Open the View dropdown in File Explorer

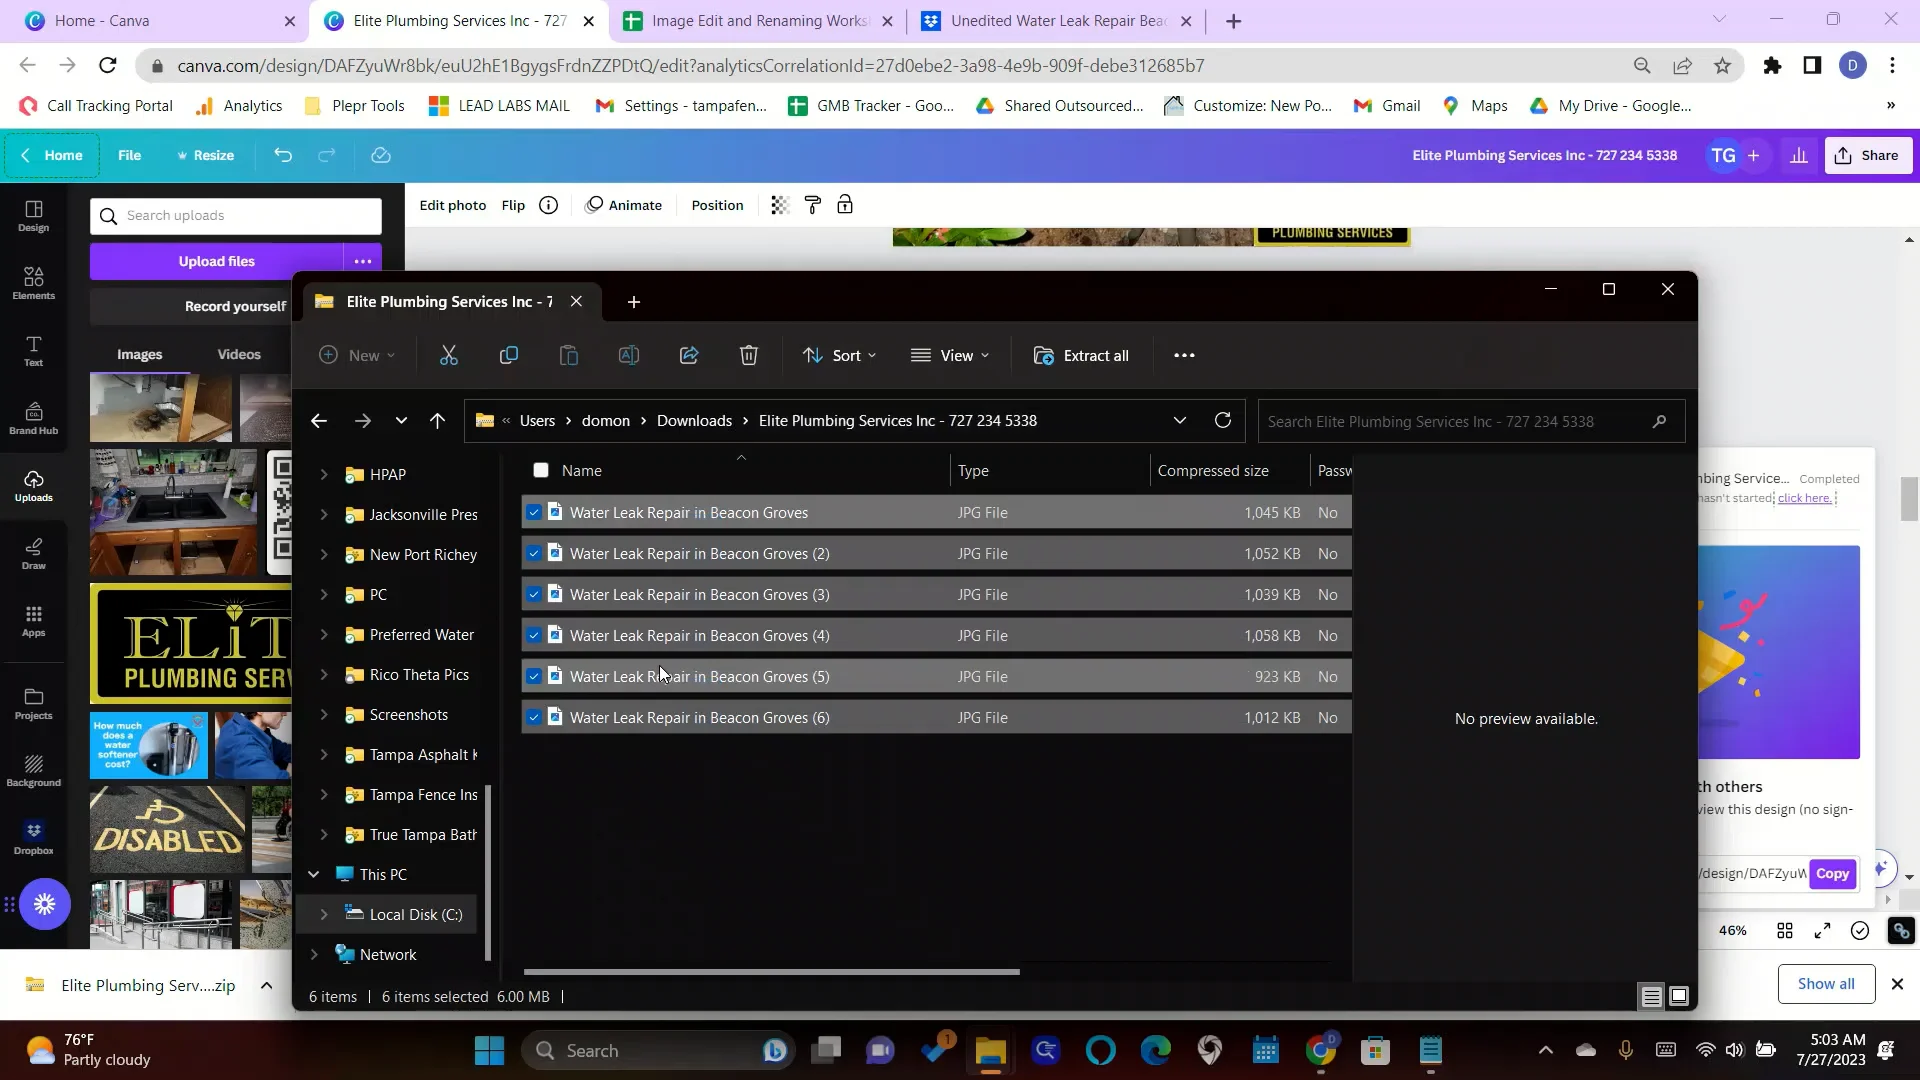[x=950, y=355]
